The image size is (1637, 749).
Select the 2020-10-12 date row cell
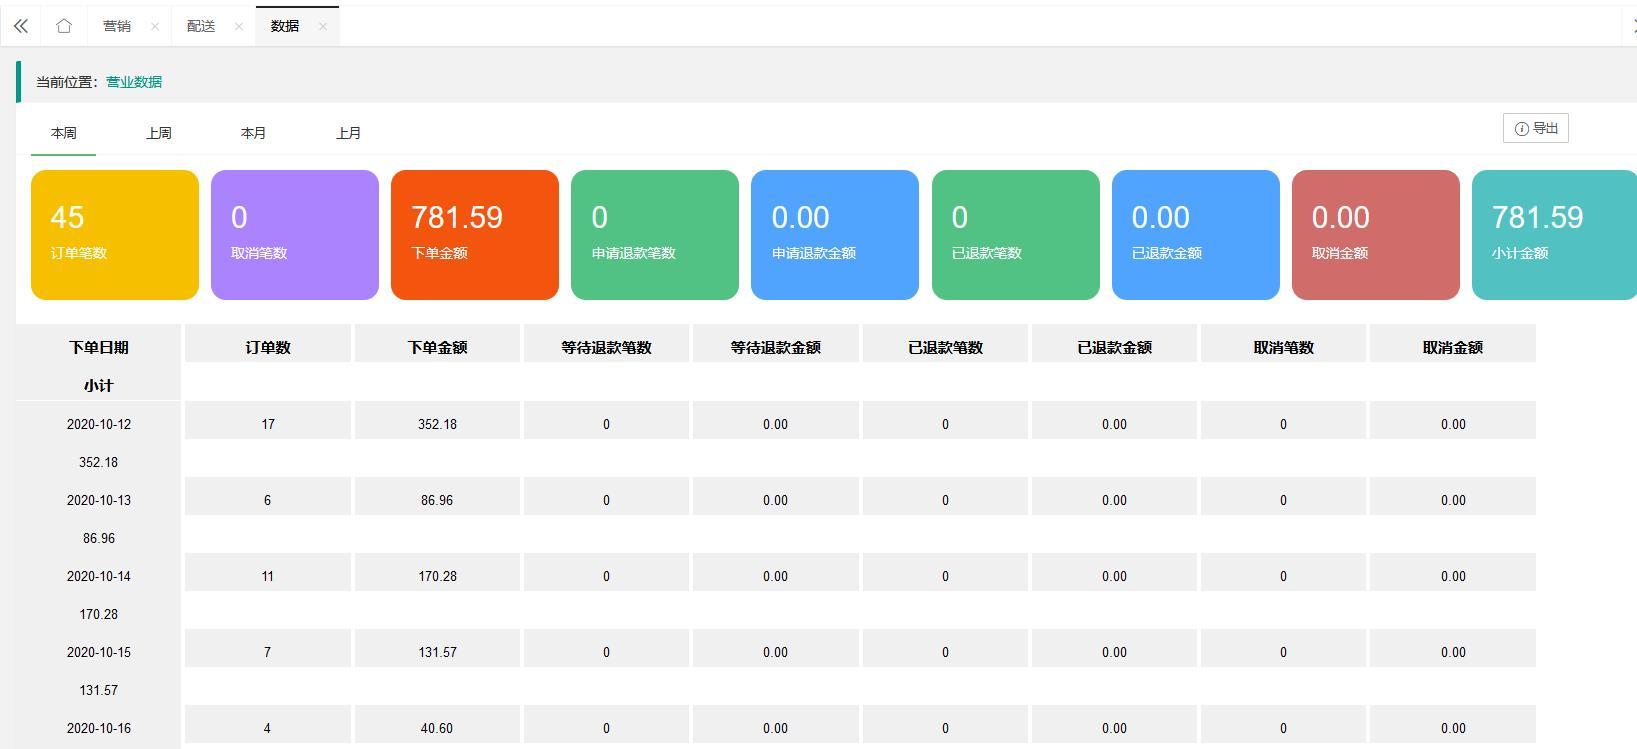pos(99,424)
